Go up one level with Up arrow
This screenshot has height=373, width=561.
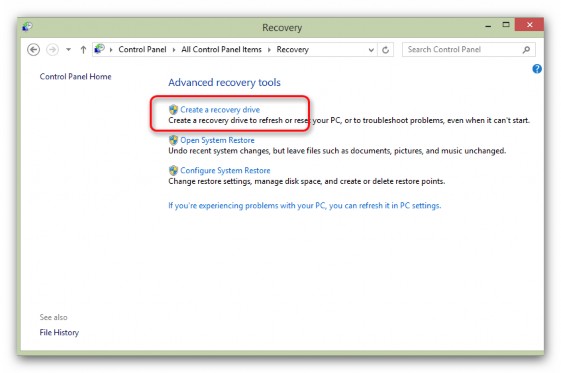[83, 49]
